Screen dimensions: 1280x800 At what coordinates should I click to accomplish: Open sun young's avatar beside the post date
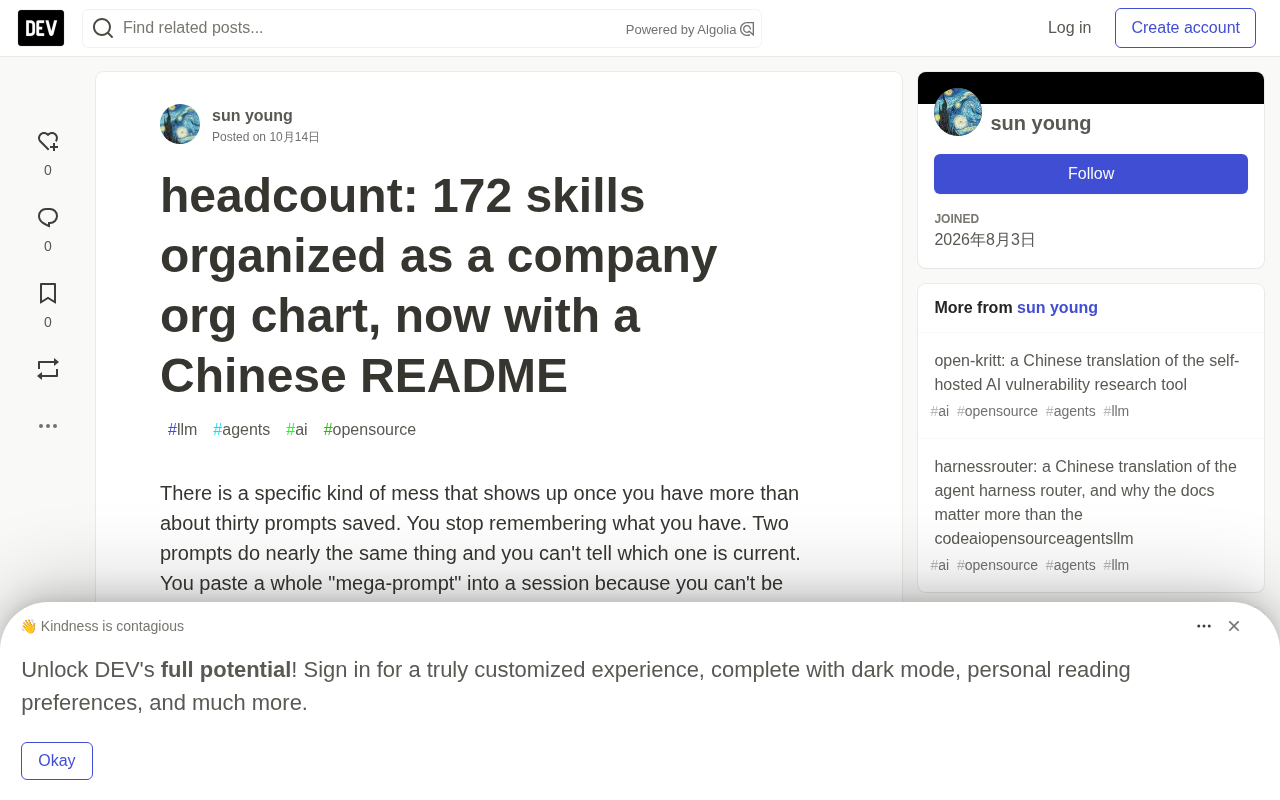point(180,124)
